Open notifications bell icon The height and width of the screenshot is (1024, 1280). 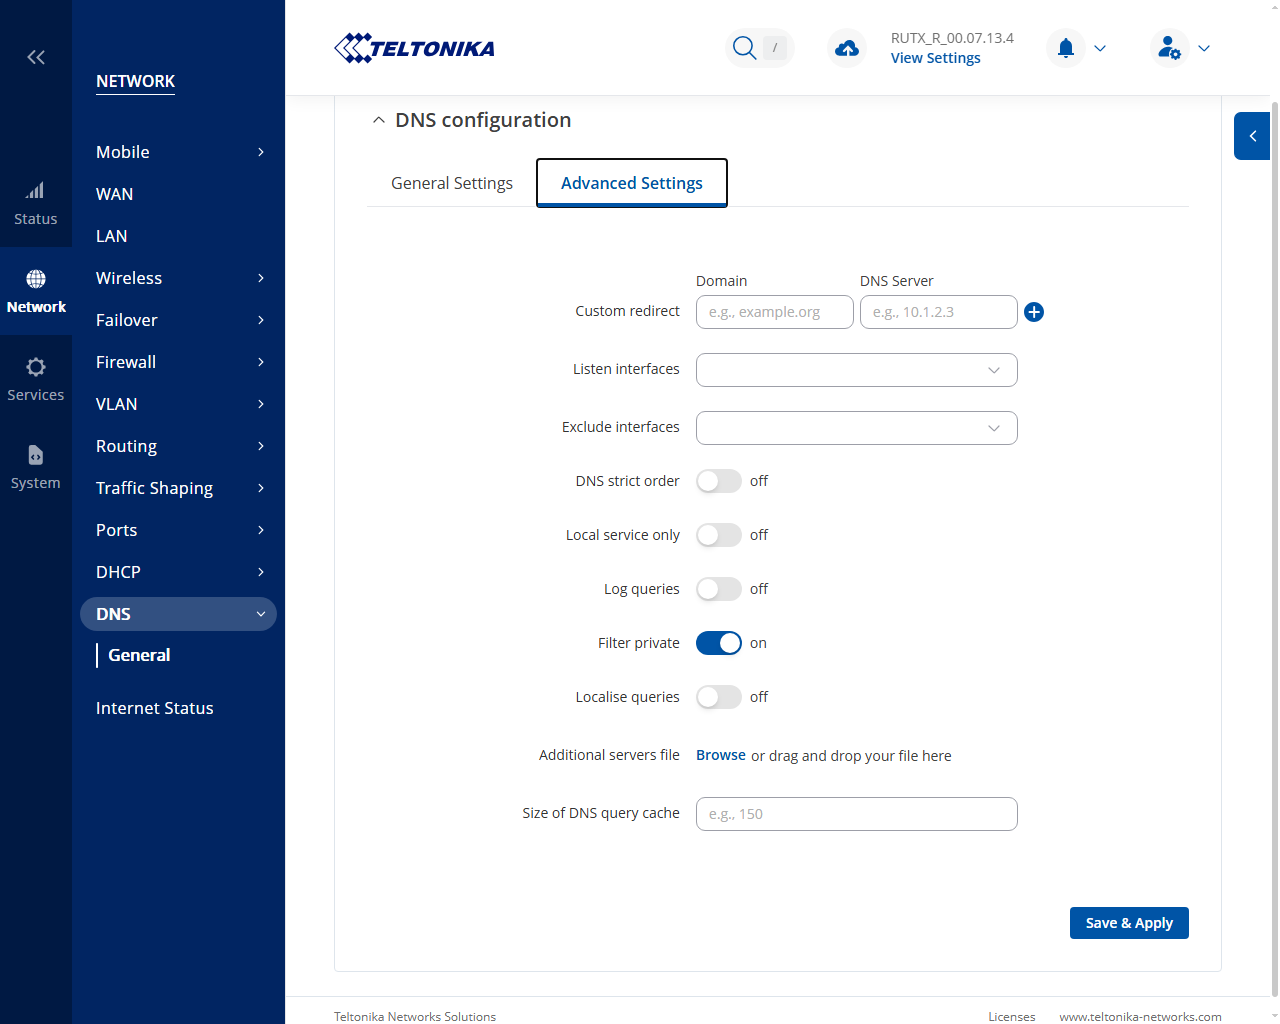pyautogui.click(x=1066, y=48)
